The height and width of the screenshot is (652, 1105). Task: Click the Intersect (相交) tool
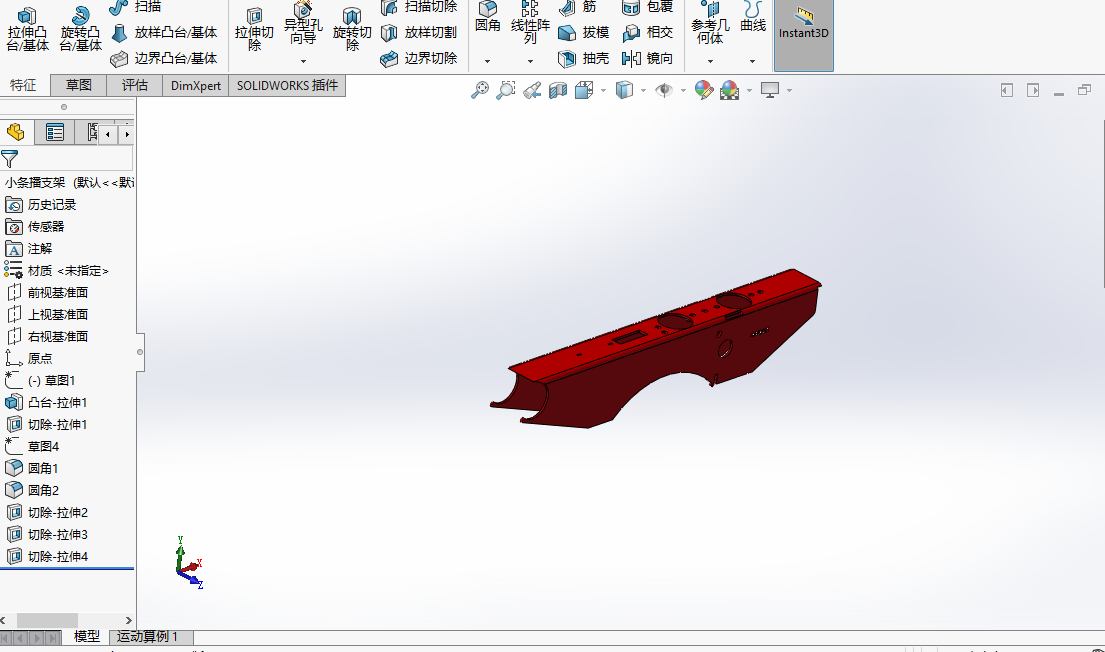pyautogui.click(x=648, y=32)
